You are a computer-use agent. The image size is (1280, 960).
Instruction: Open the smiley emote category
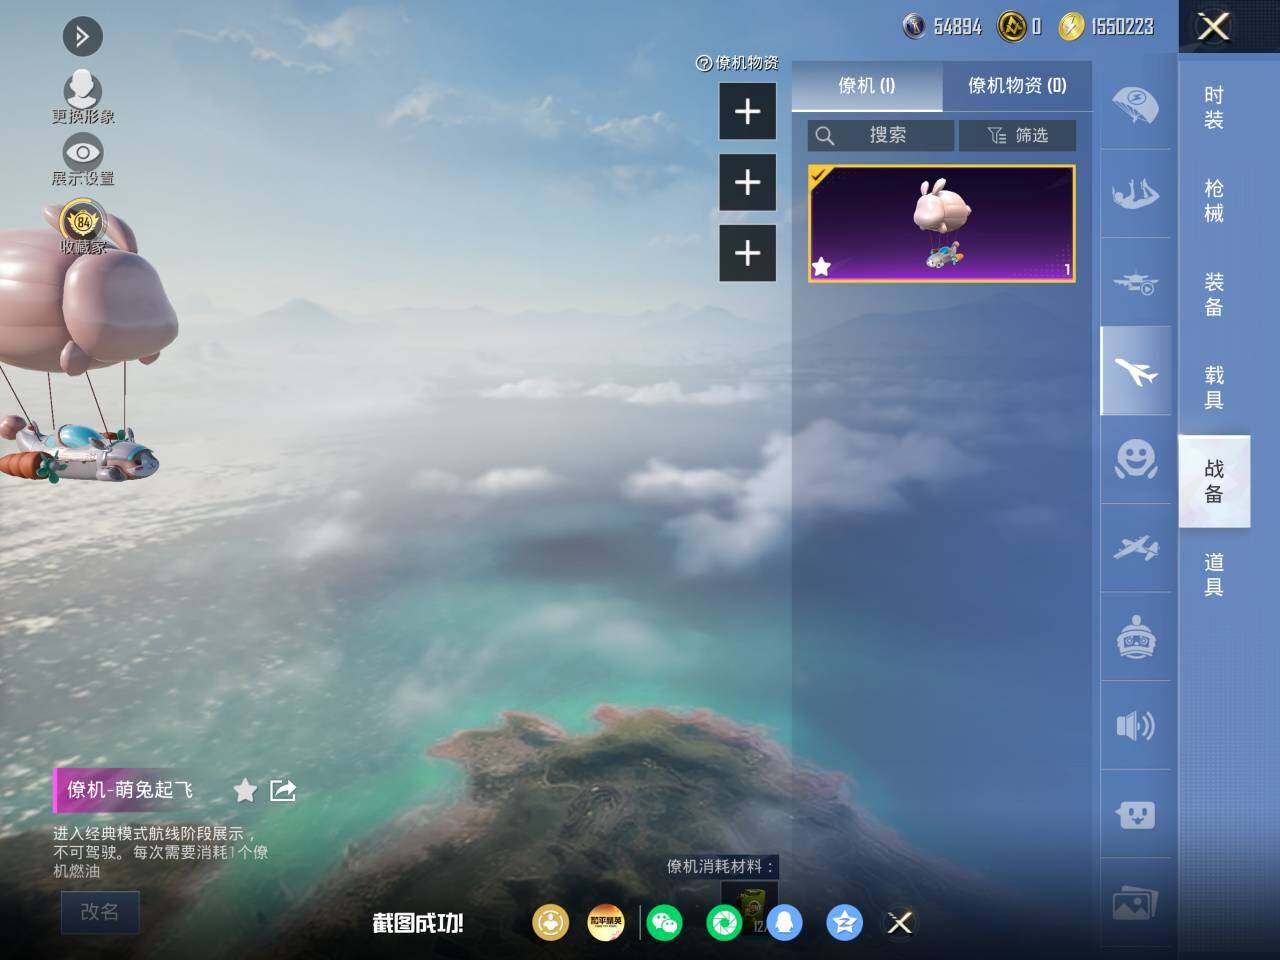tap(1136, 459)
